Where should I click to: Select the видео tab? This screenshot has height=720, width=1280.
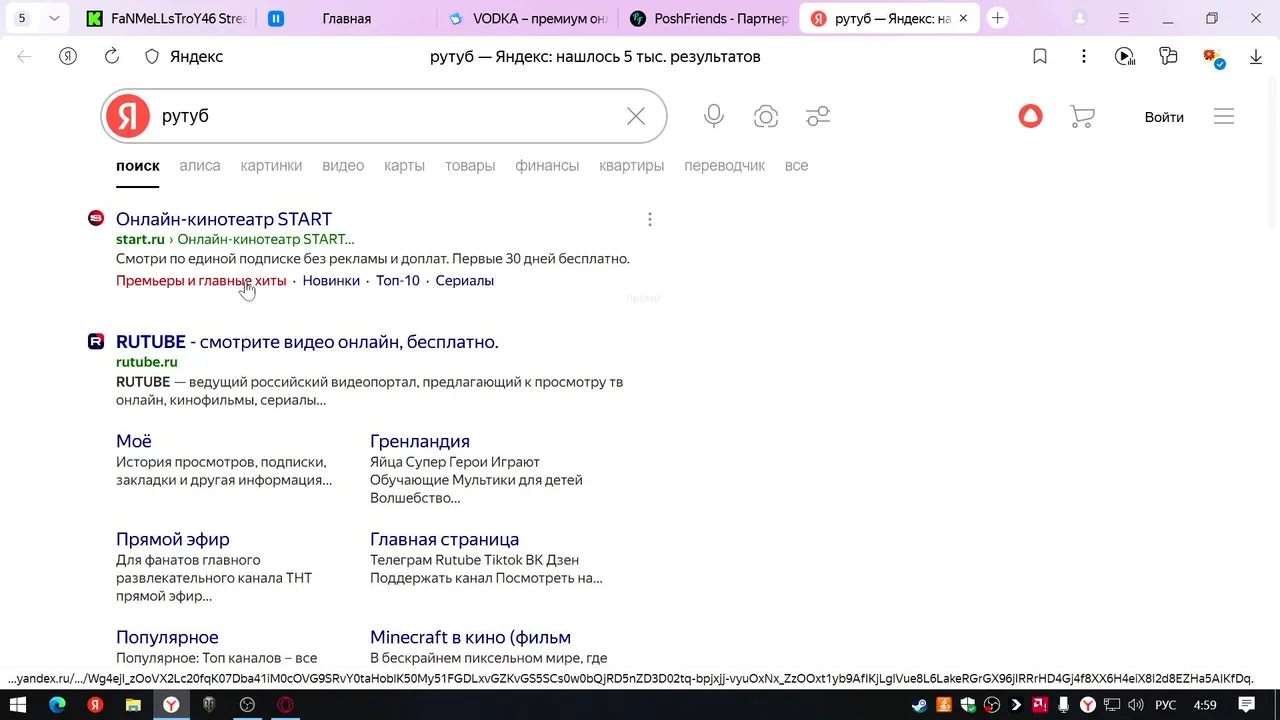(x=343, y=165)
